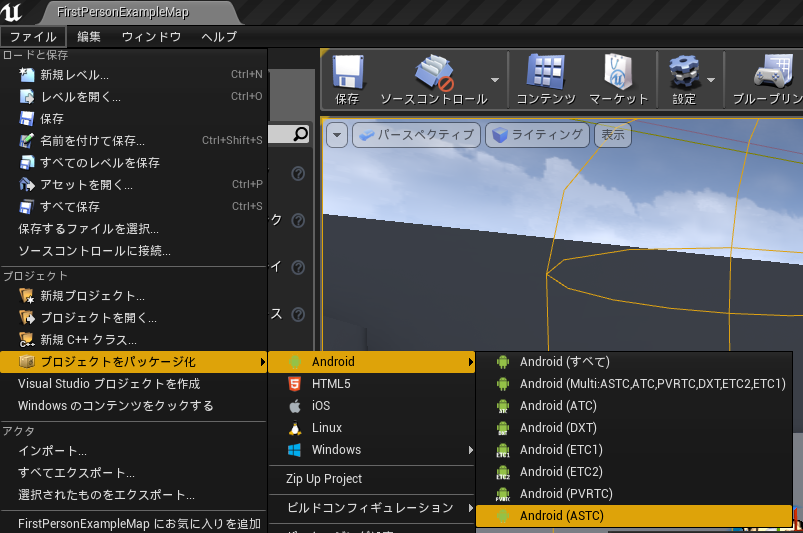Click 保存するファイルを選択... entry
This screenshot has height=533, width=803.
134,229
